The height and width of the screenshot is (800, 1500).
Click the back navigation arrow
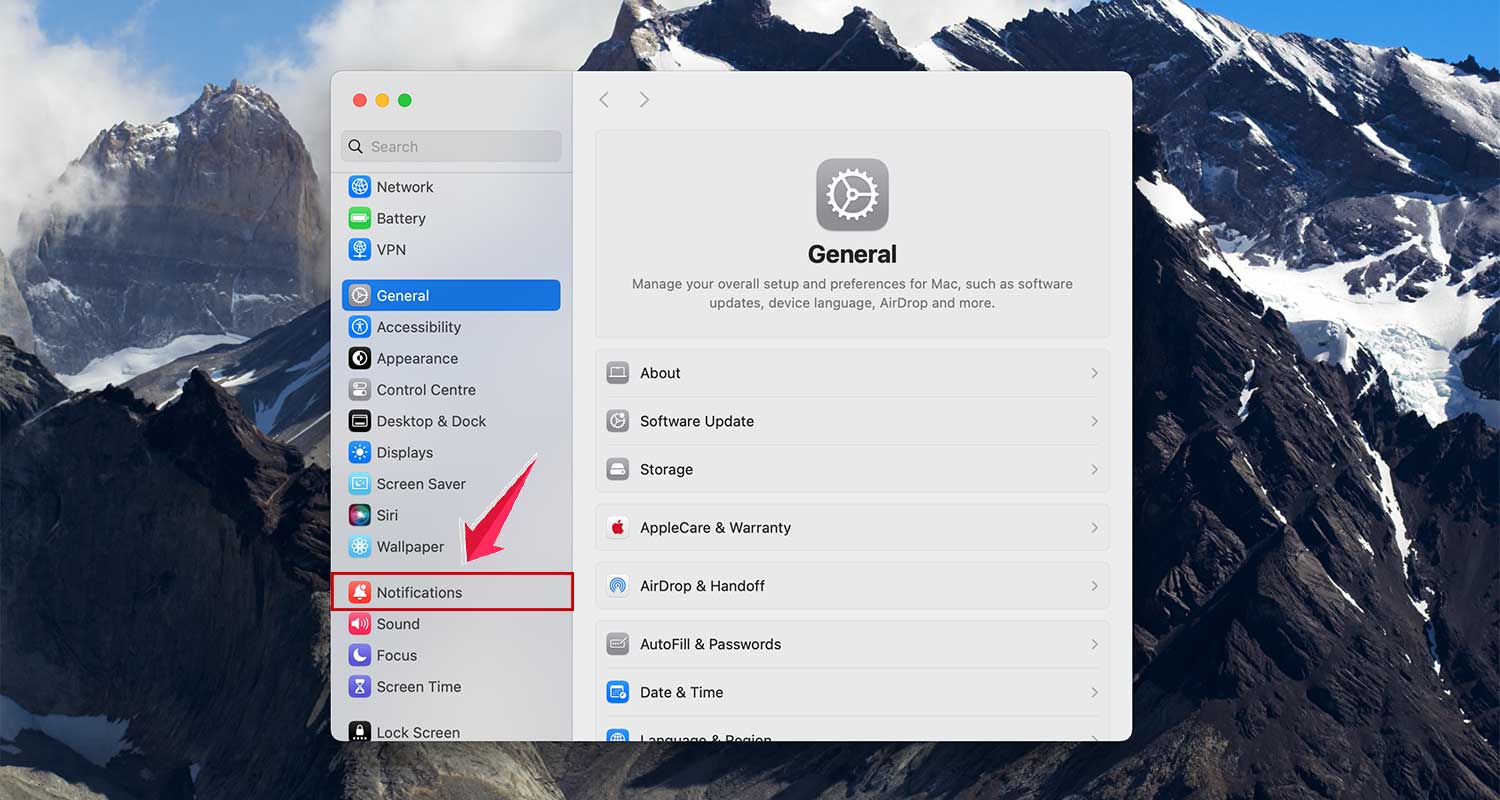604,99
